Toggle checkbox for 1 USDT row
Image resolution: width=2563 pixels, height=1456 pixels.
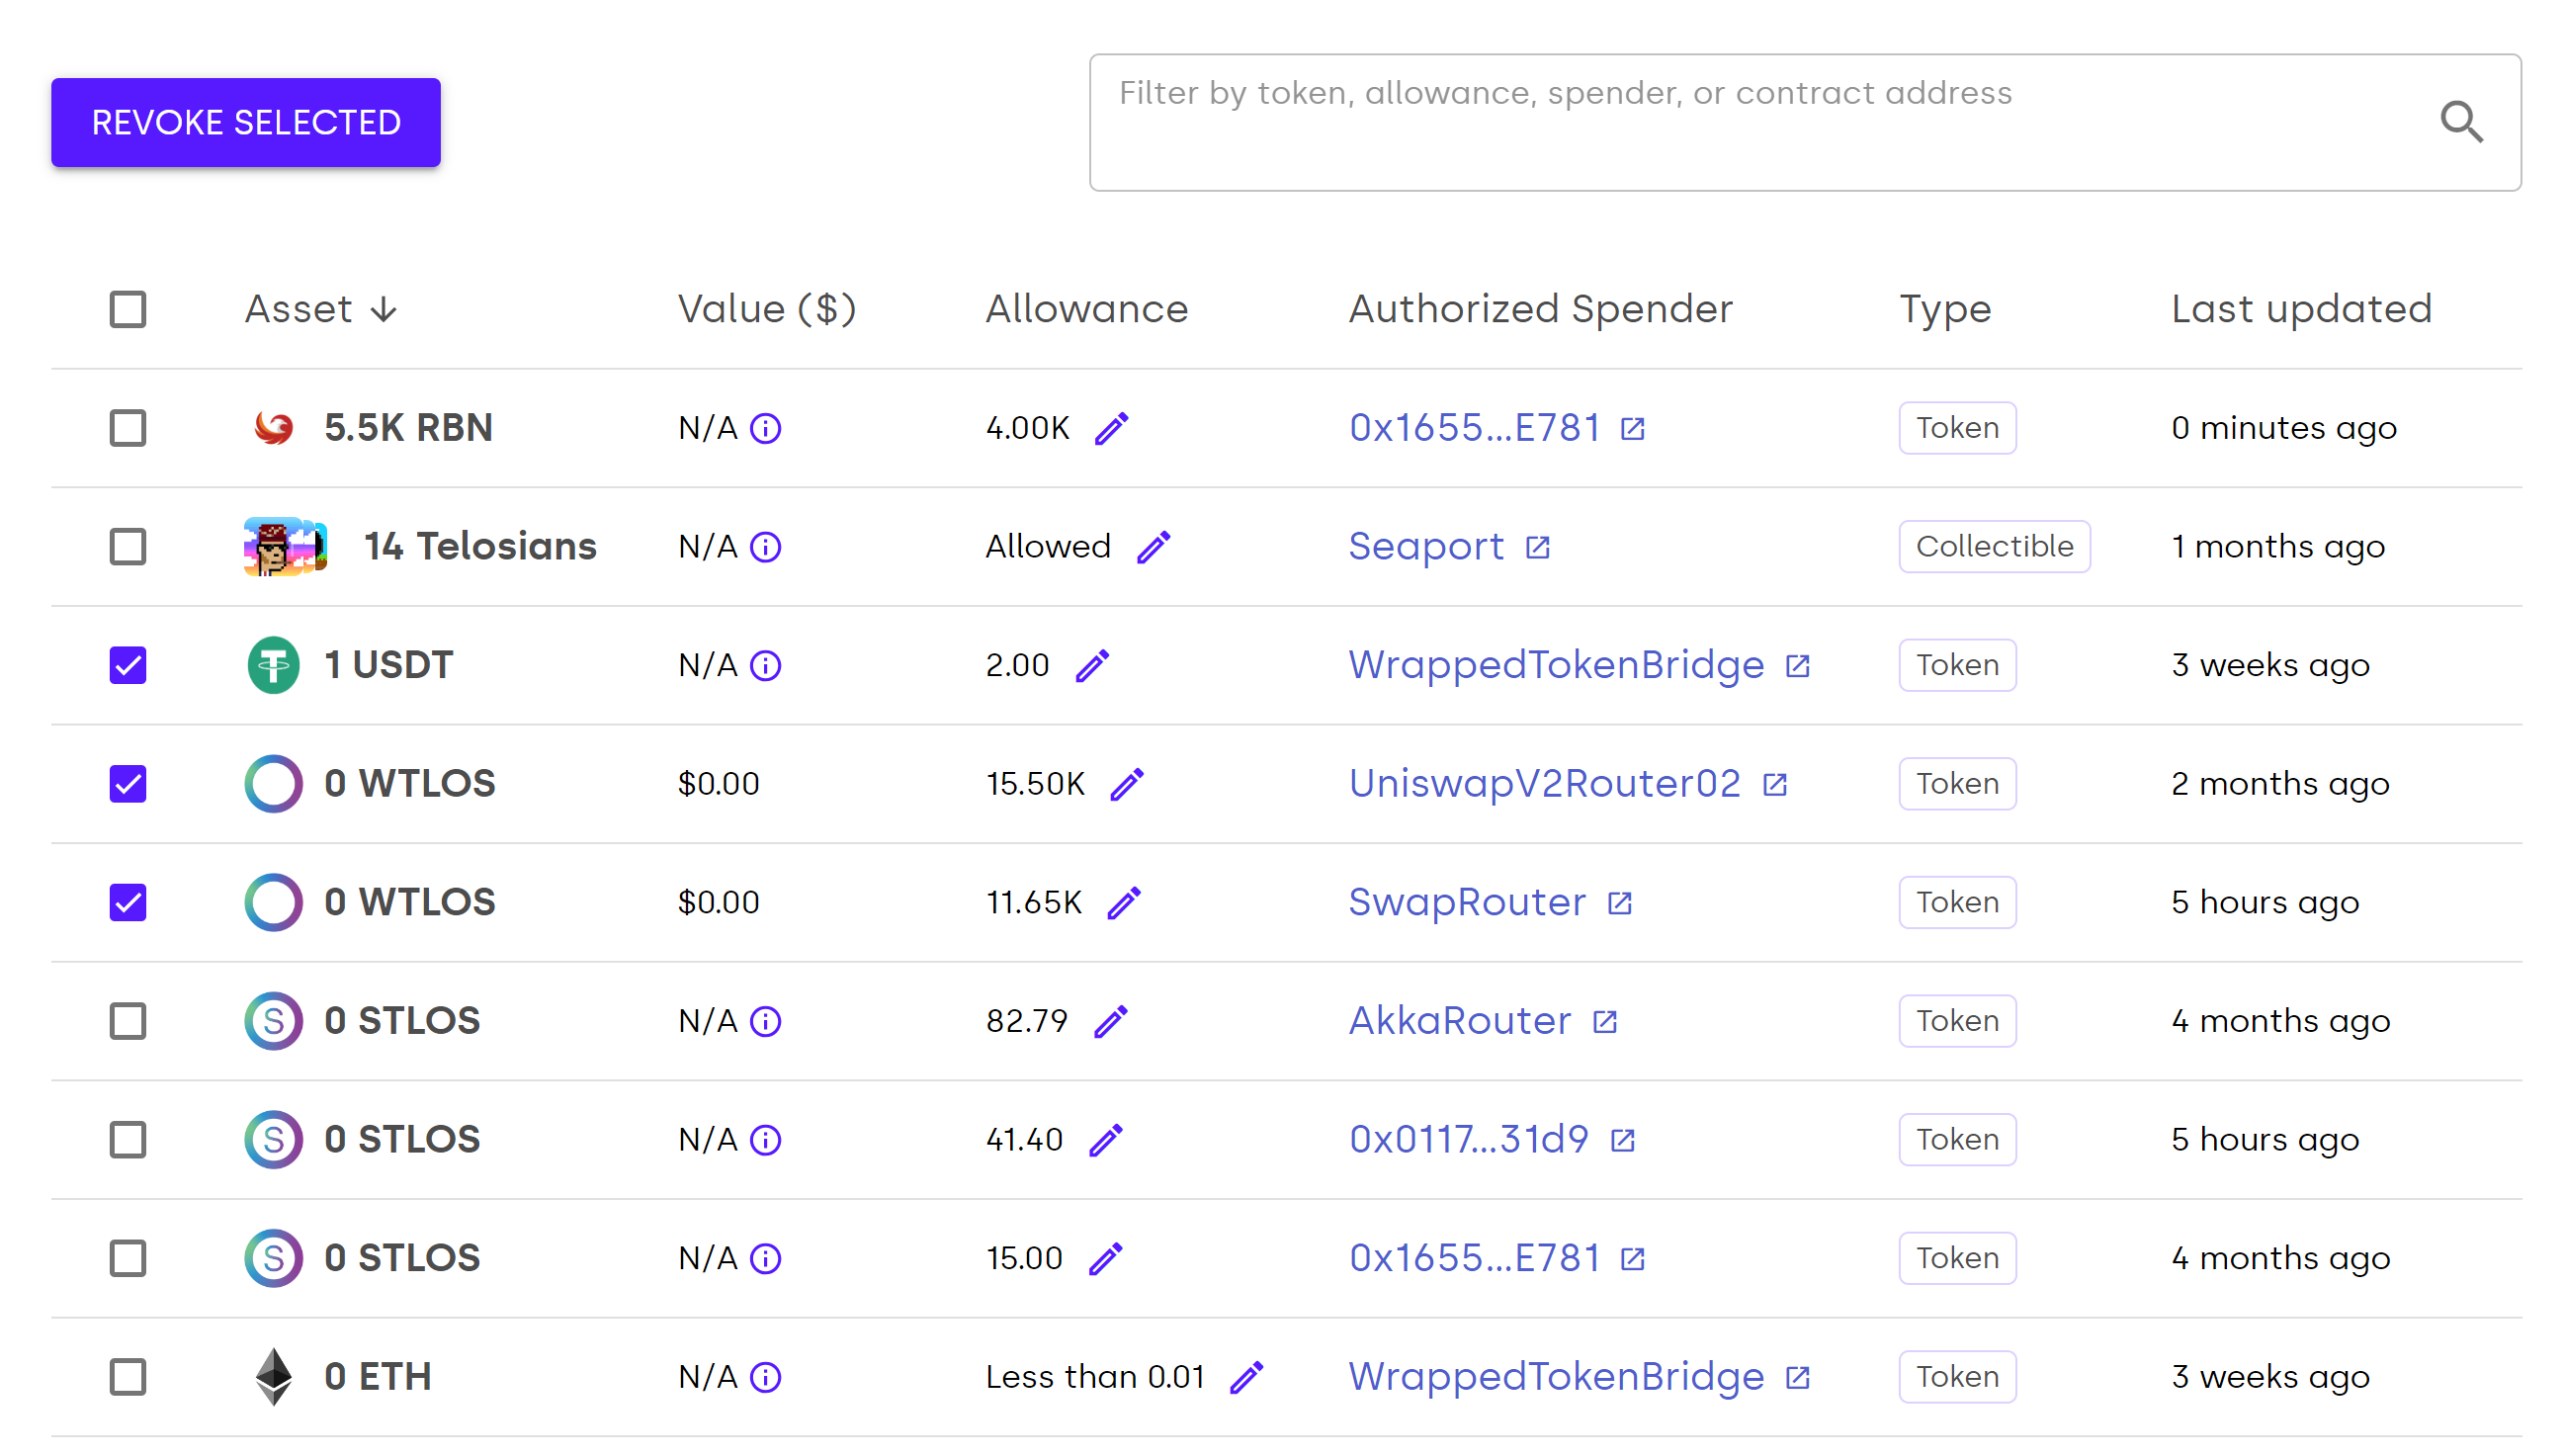tap(130, 663)
